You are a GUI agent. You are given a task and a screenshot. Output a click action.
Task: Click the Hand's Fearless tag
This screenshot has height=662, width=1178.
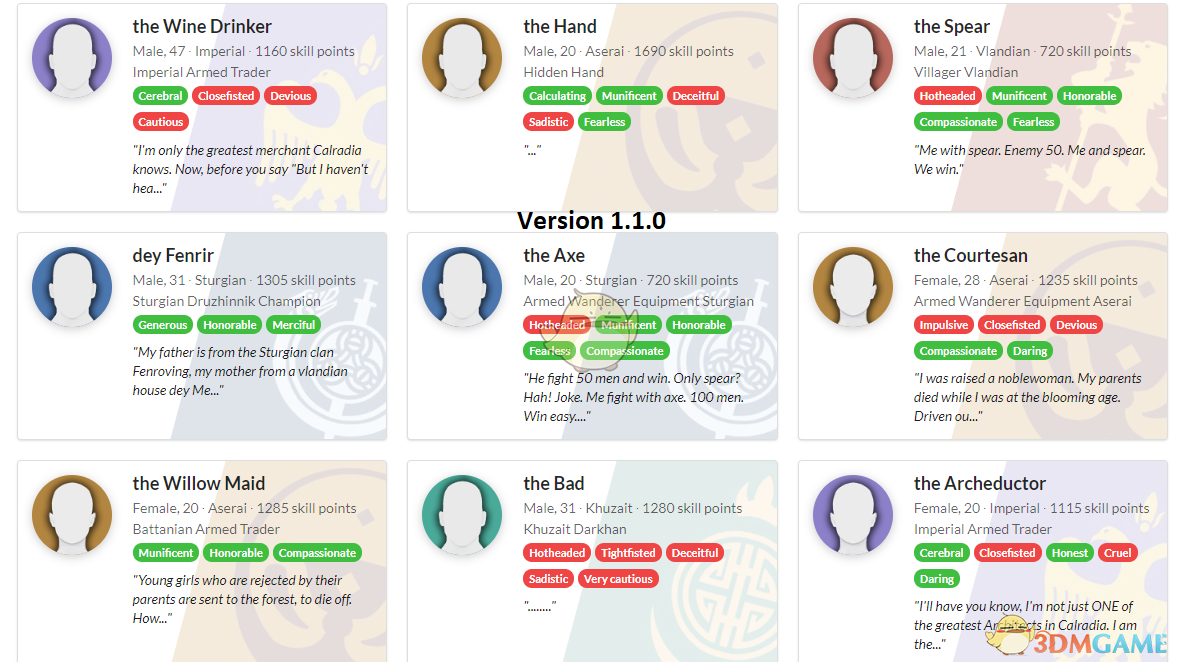coord(604,122)
